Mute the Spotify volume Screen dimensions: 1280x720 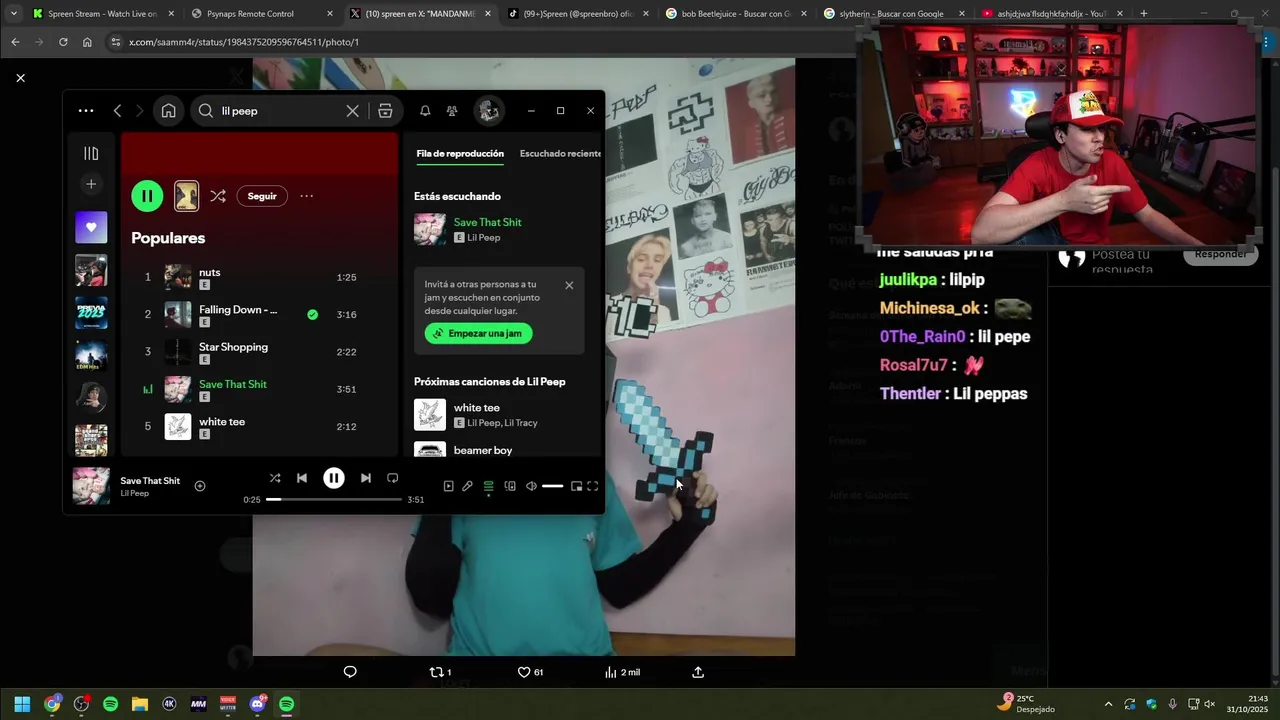(531, 486)
